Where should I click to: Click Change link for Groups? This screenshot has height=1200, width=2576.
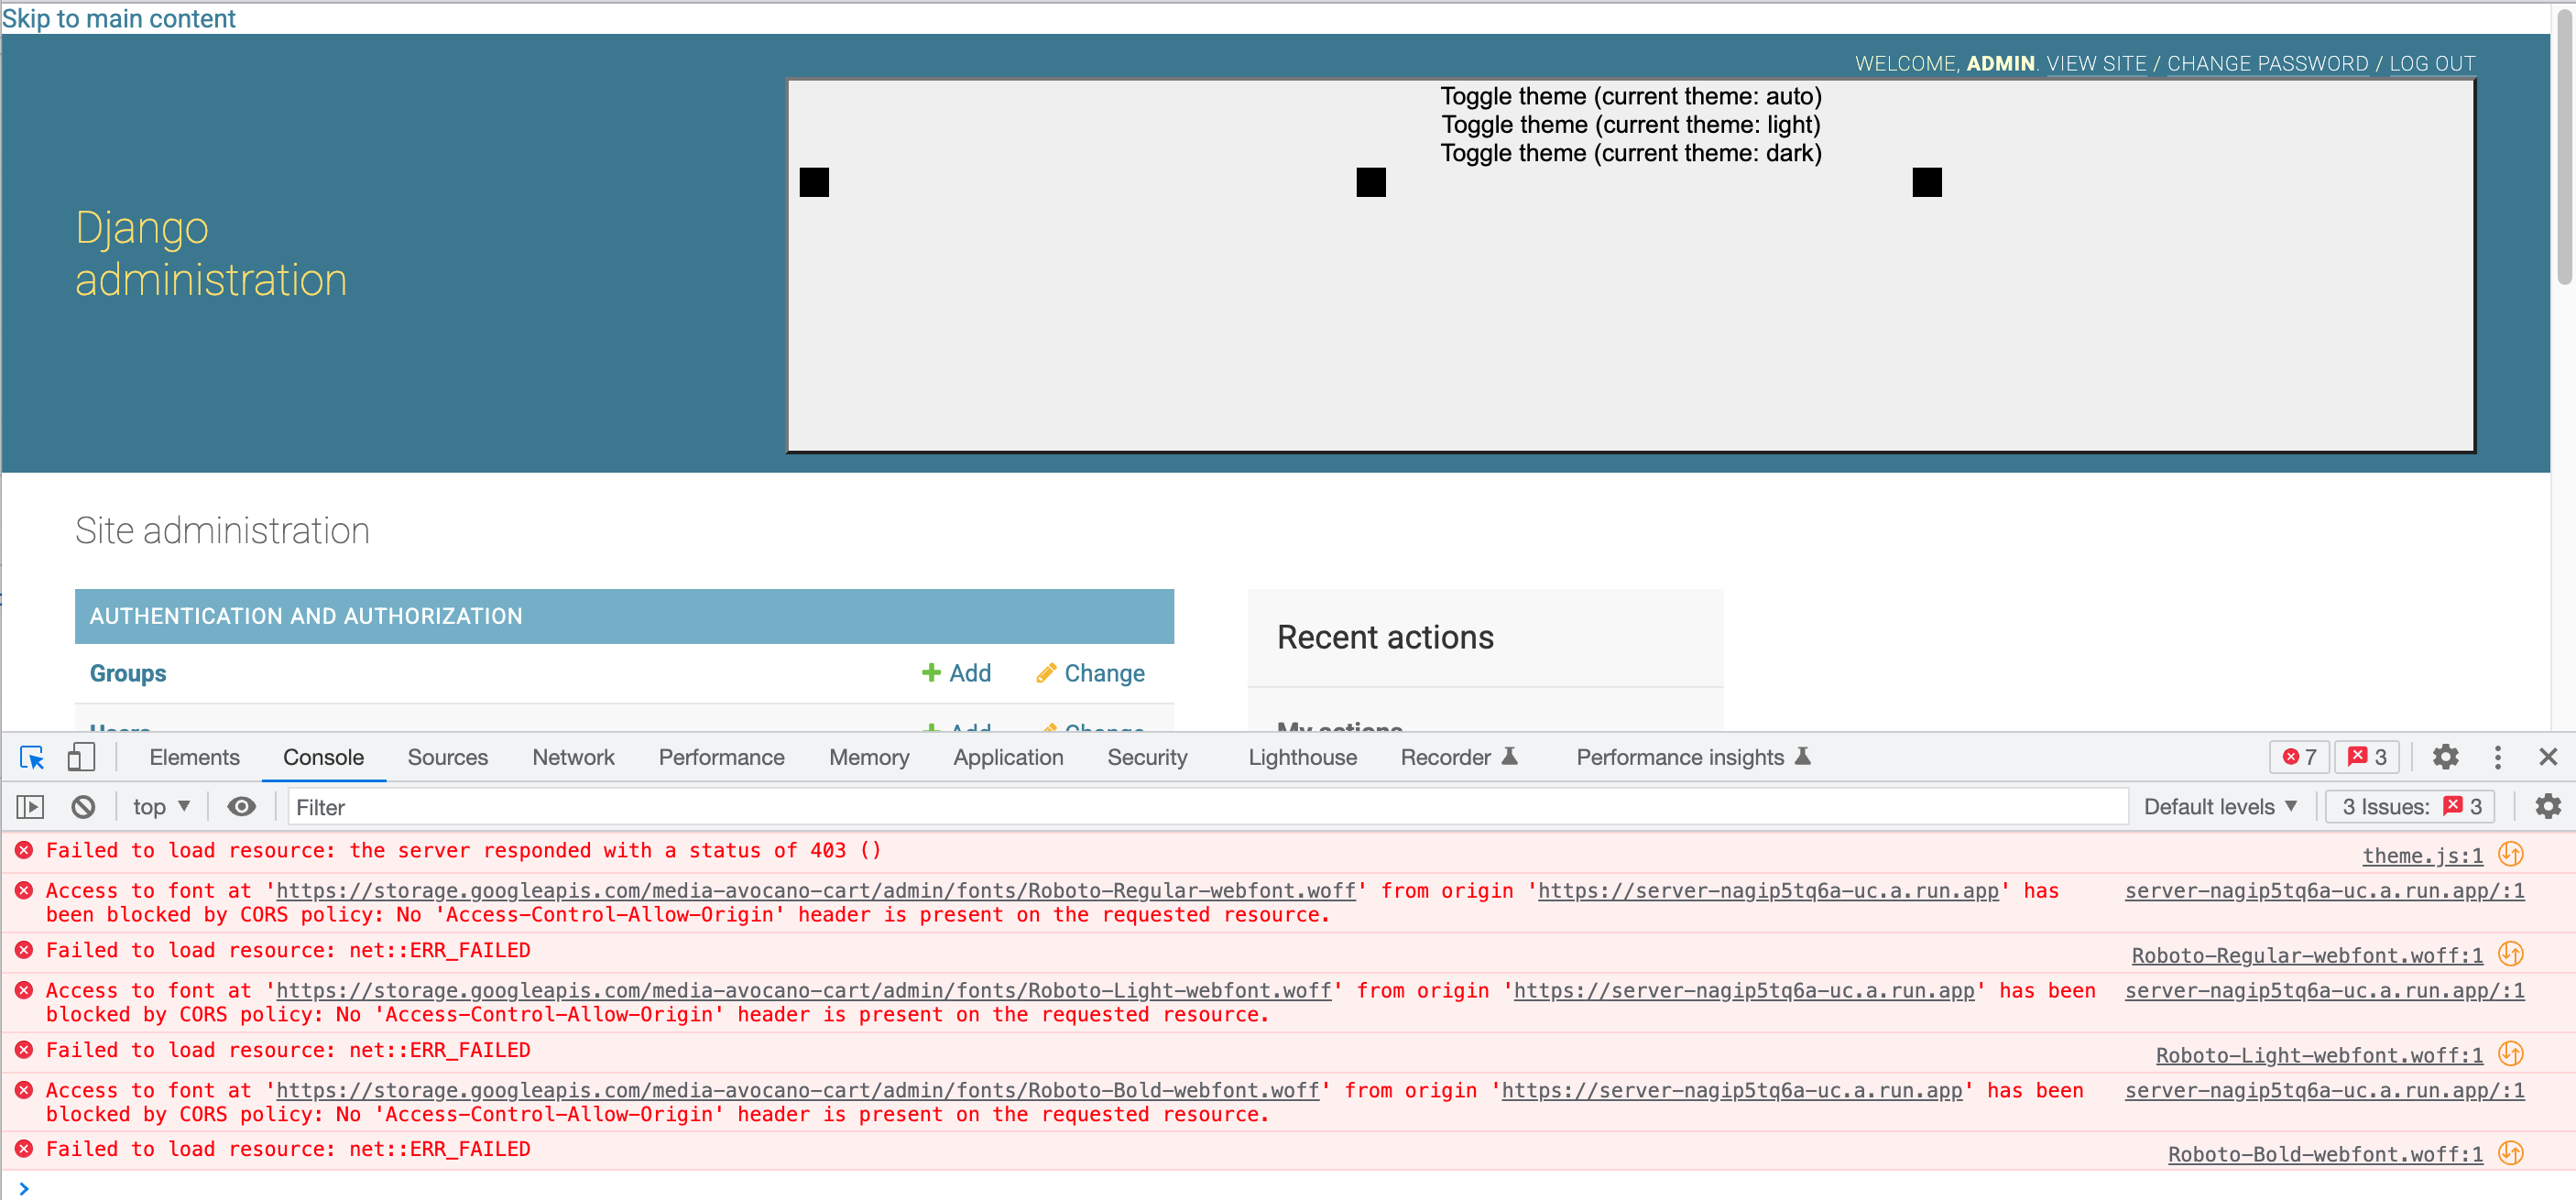pos(1091,673)
